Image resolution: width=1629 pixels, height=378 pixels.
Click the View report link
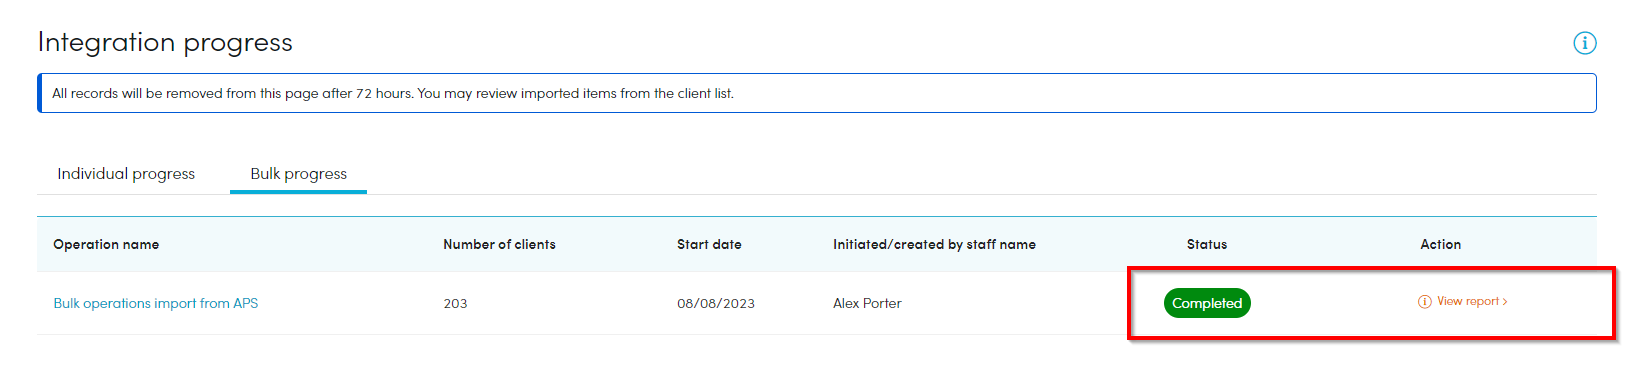(1468, 301)
